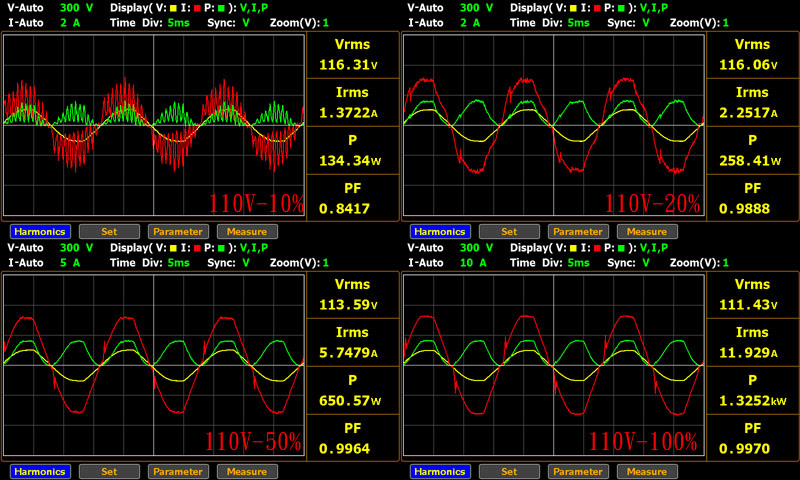800x480 pixels.
Task: Select power factor value 0.9888
Action: pos(744,209)
